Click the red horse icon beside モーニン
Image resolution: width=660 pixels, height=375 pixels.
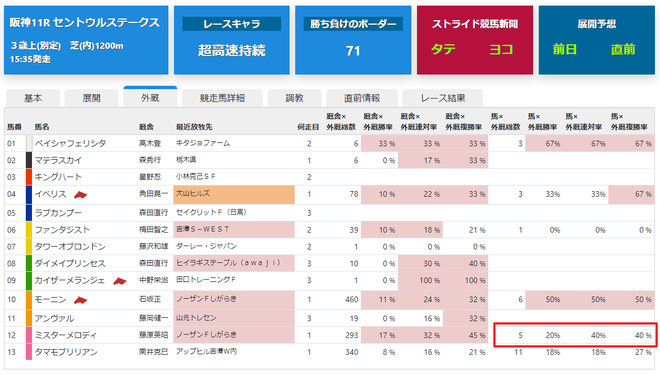(x=80, y=300)
